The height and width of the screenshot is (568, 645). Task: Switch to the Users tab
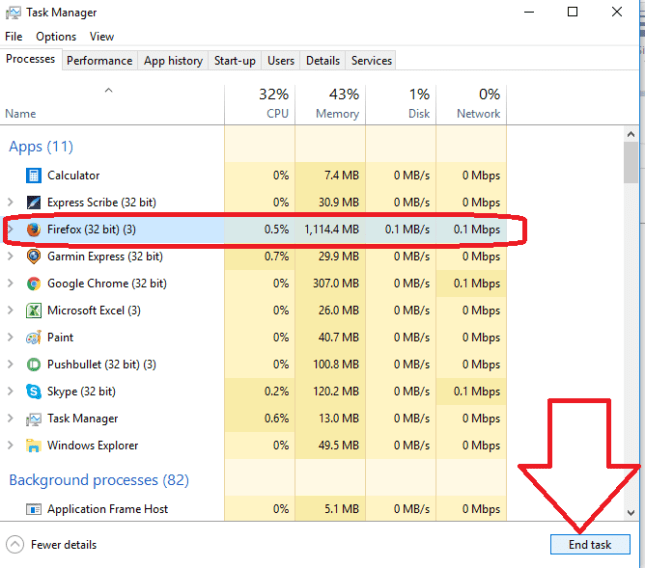pos(281,61)
